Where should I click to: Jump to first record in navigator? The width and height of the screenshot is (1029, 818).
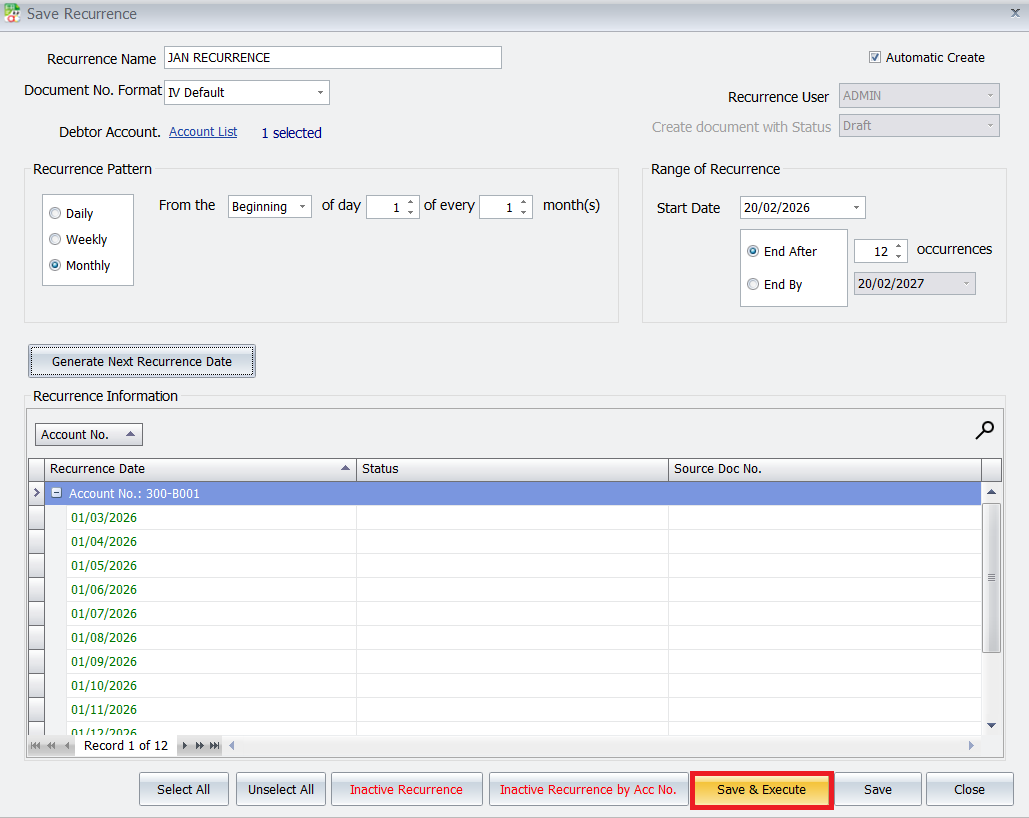[36, 746]
